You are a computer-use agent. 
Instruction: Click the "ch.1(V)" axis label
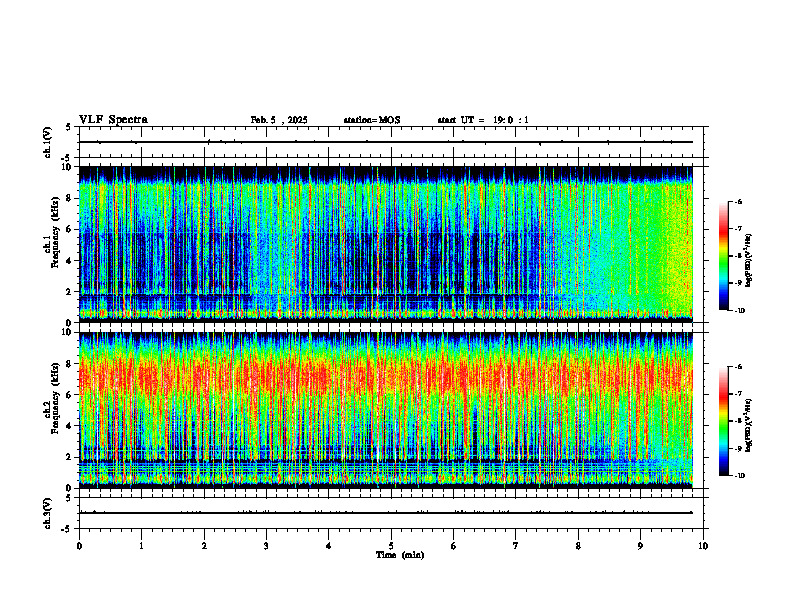[x=47, y=142]
